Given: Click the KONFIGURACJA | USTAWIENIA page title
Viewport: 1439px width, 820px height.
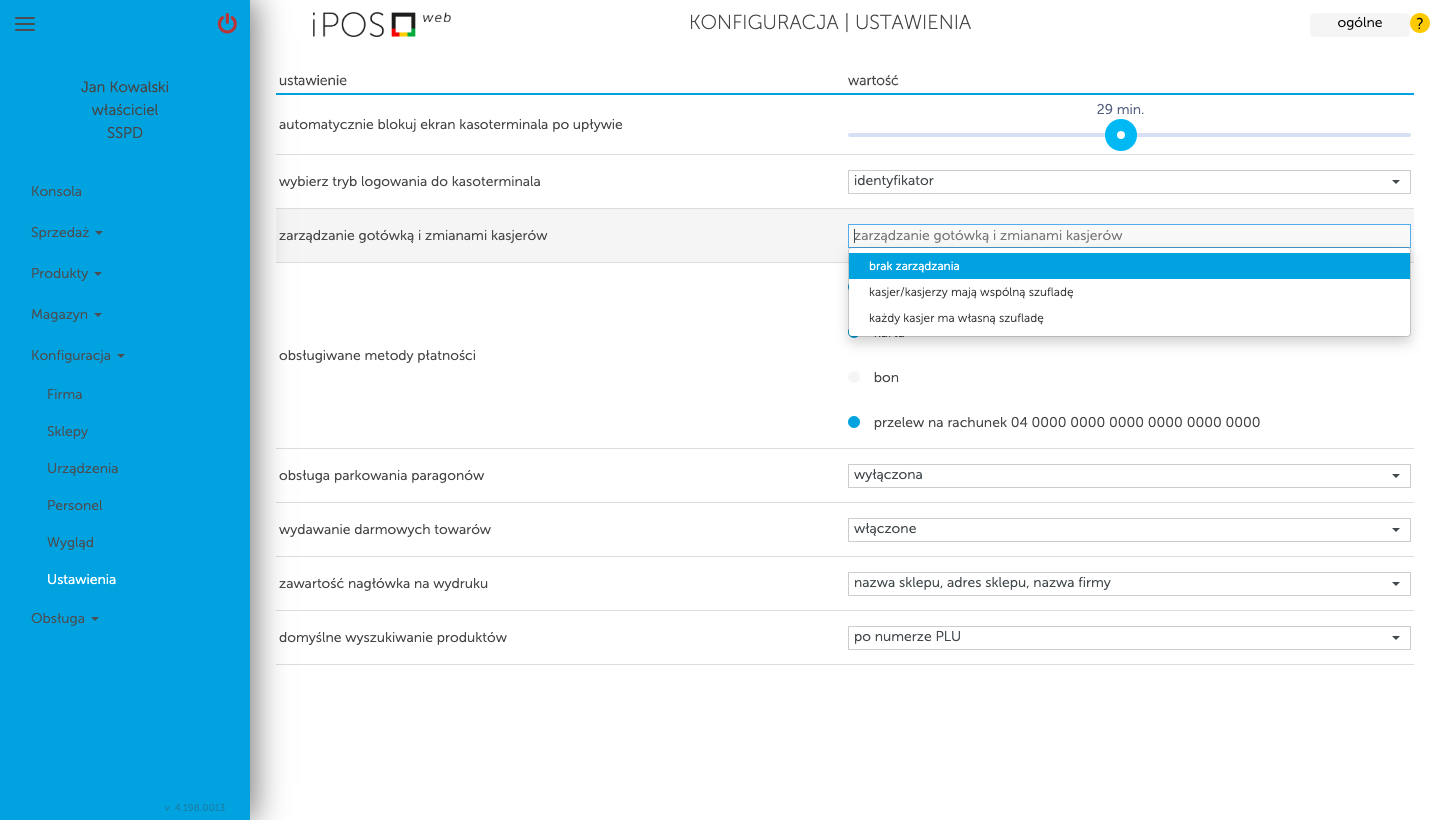Looking at the screenshot, I should point(830,22).
